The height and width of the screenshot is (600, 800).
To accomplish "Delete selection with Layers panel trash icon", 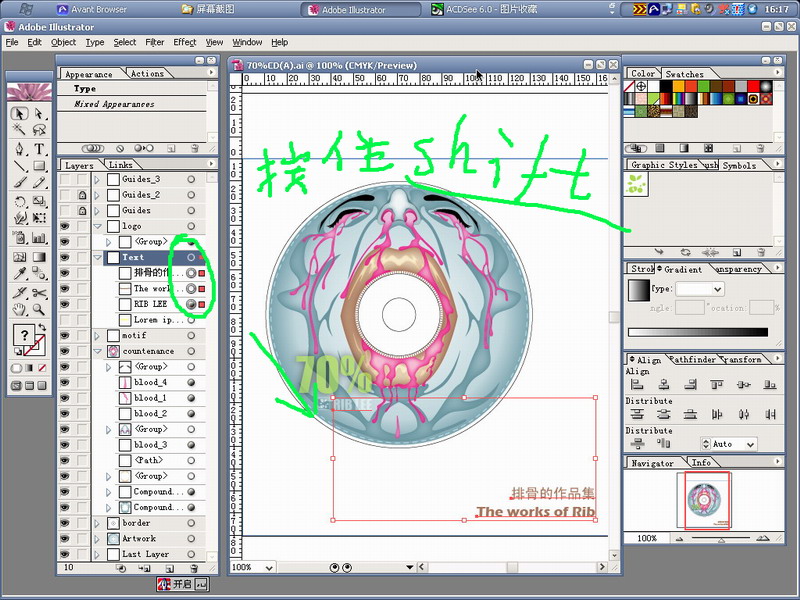I will [194, 568].
